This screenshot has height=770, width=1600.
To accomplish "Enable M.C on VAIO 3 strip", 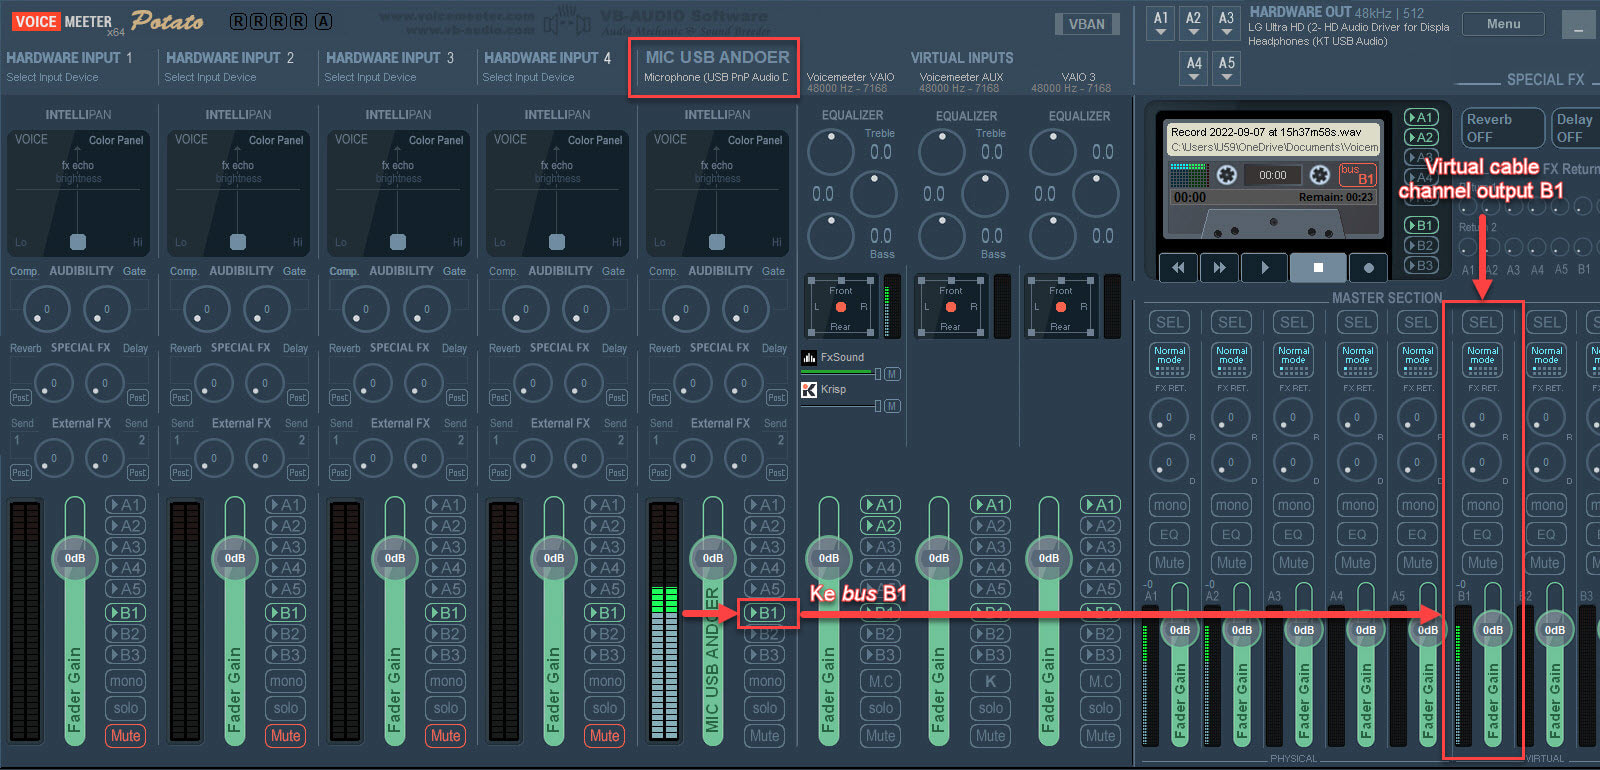I will pos(1101,681).
